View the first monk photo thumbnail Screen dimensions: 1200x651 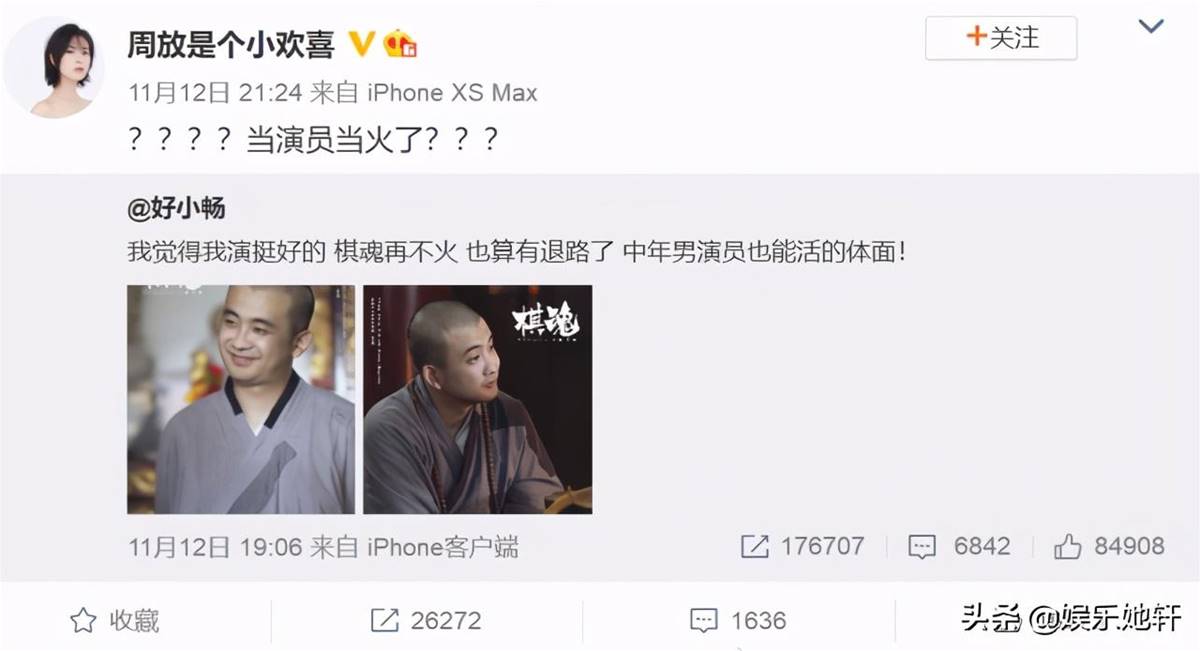[241, 399]
